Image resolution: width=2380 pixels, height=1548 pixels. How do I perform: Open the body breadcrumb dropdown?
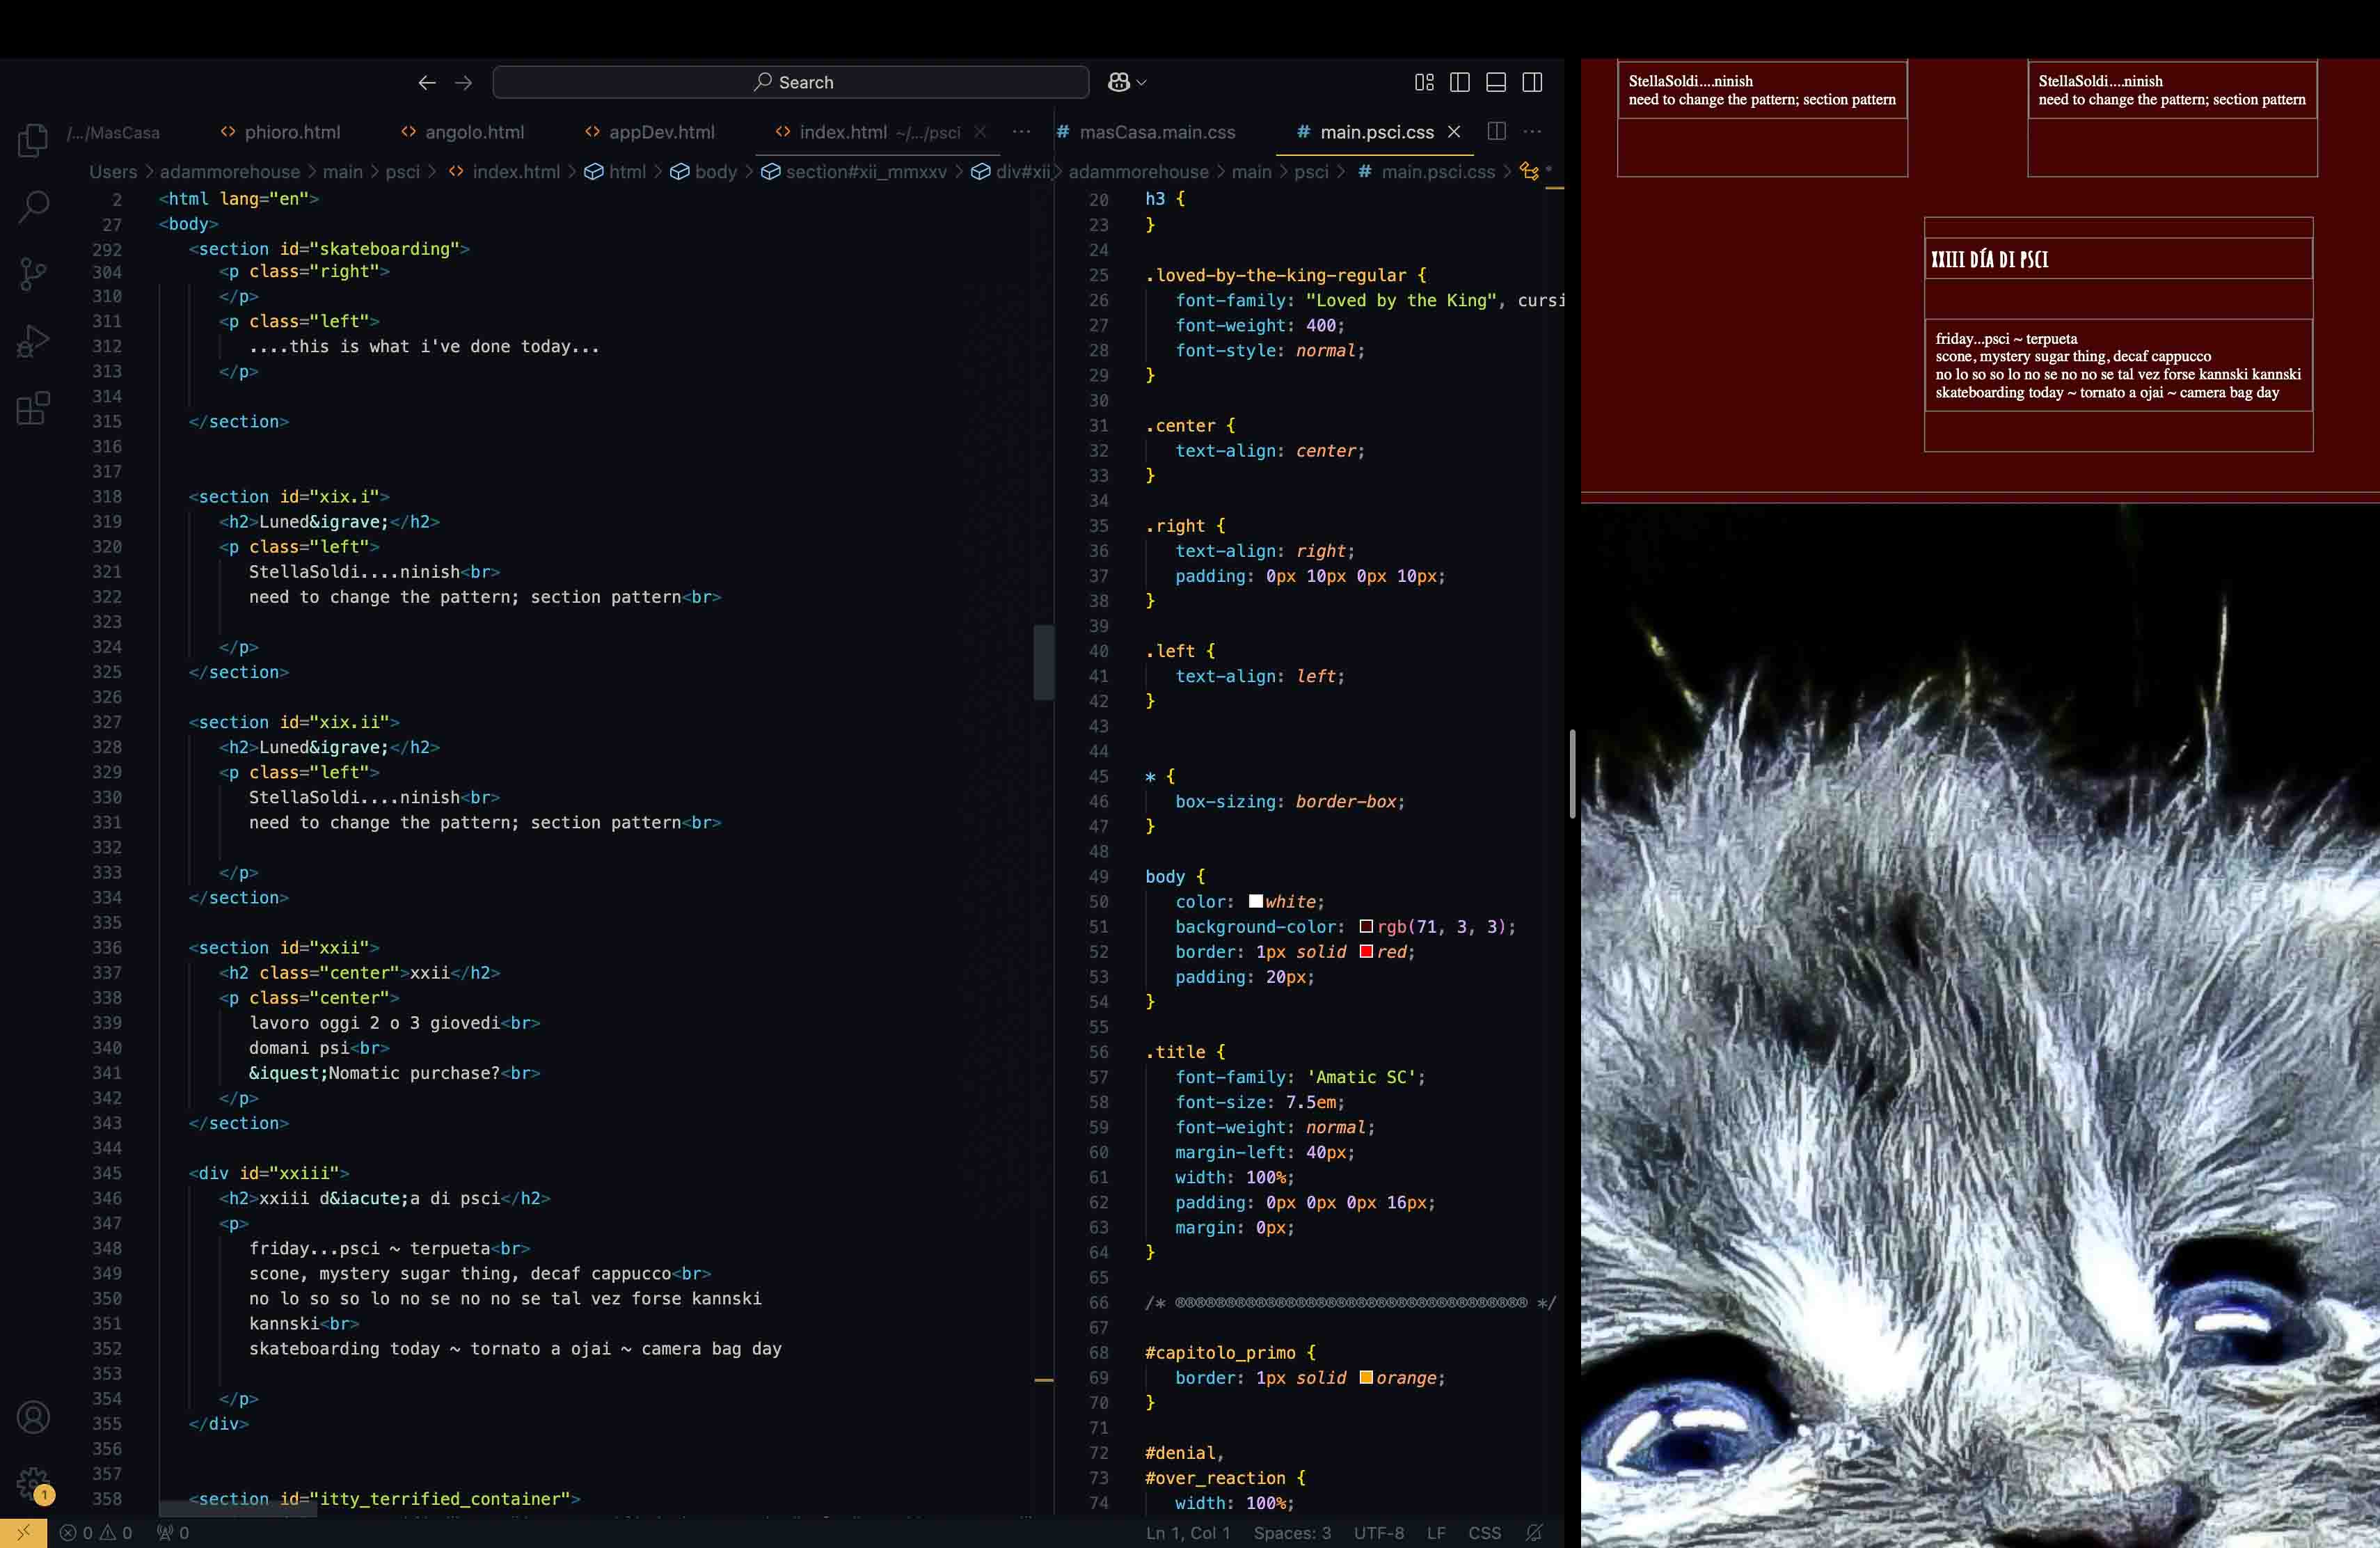716,172
